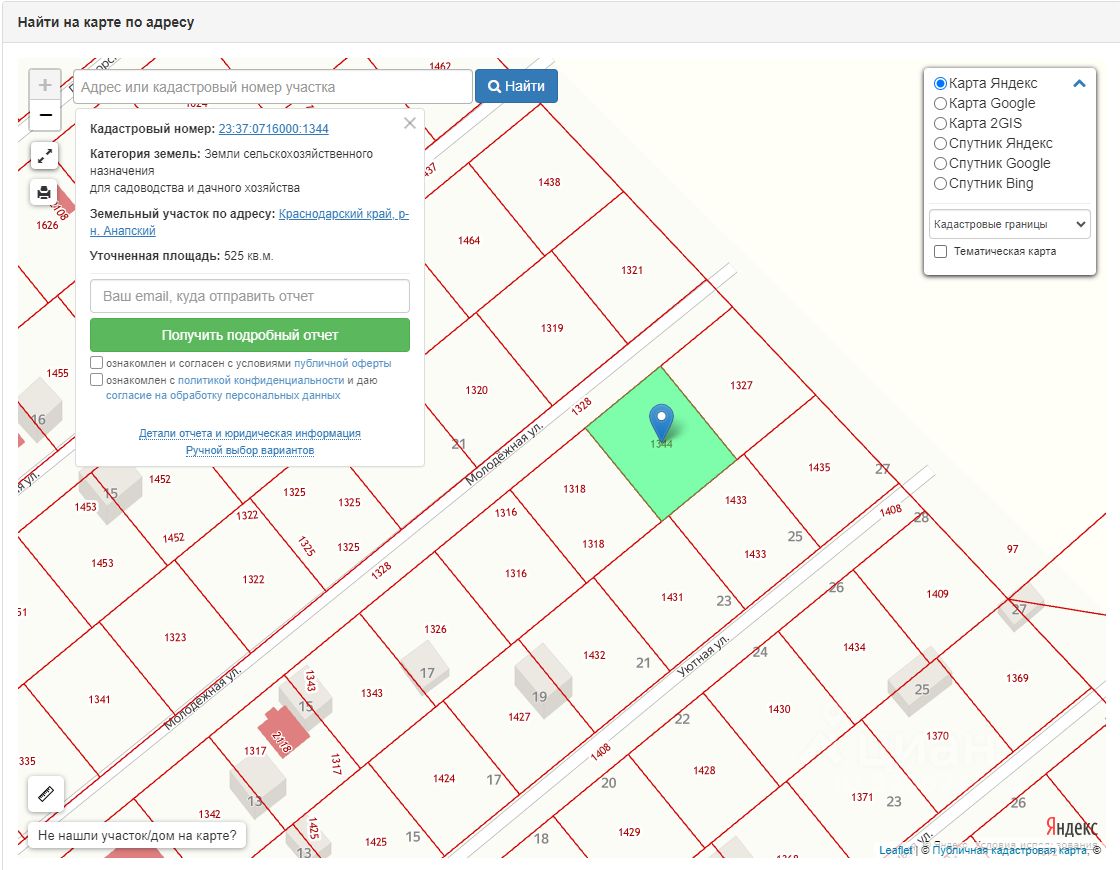Focus the address or cadastral number field
This screenshot has height=870, width=1120.
(273, 87)
